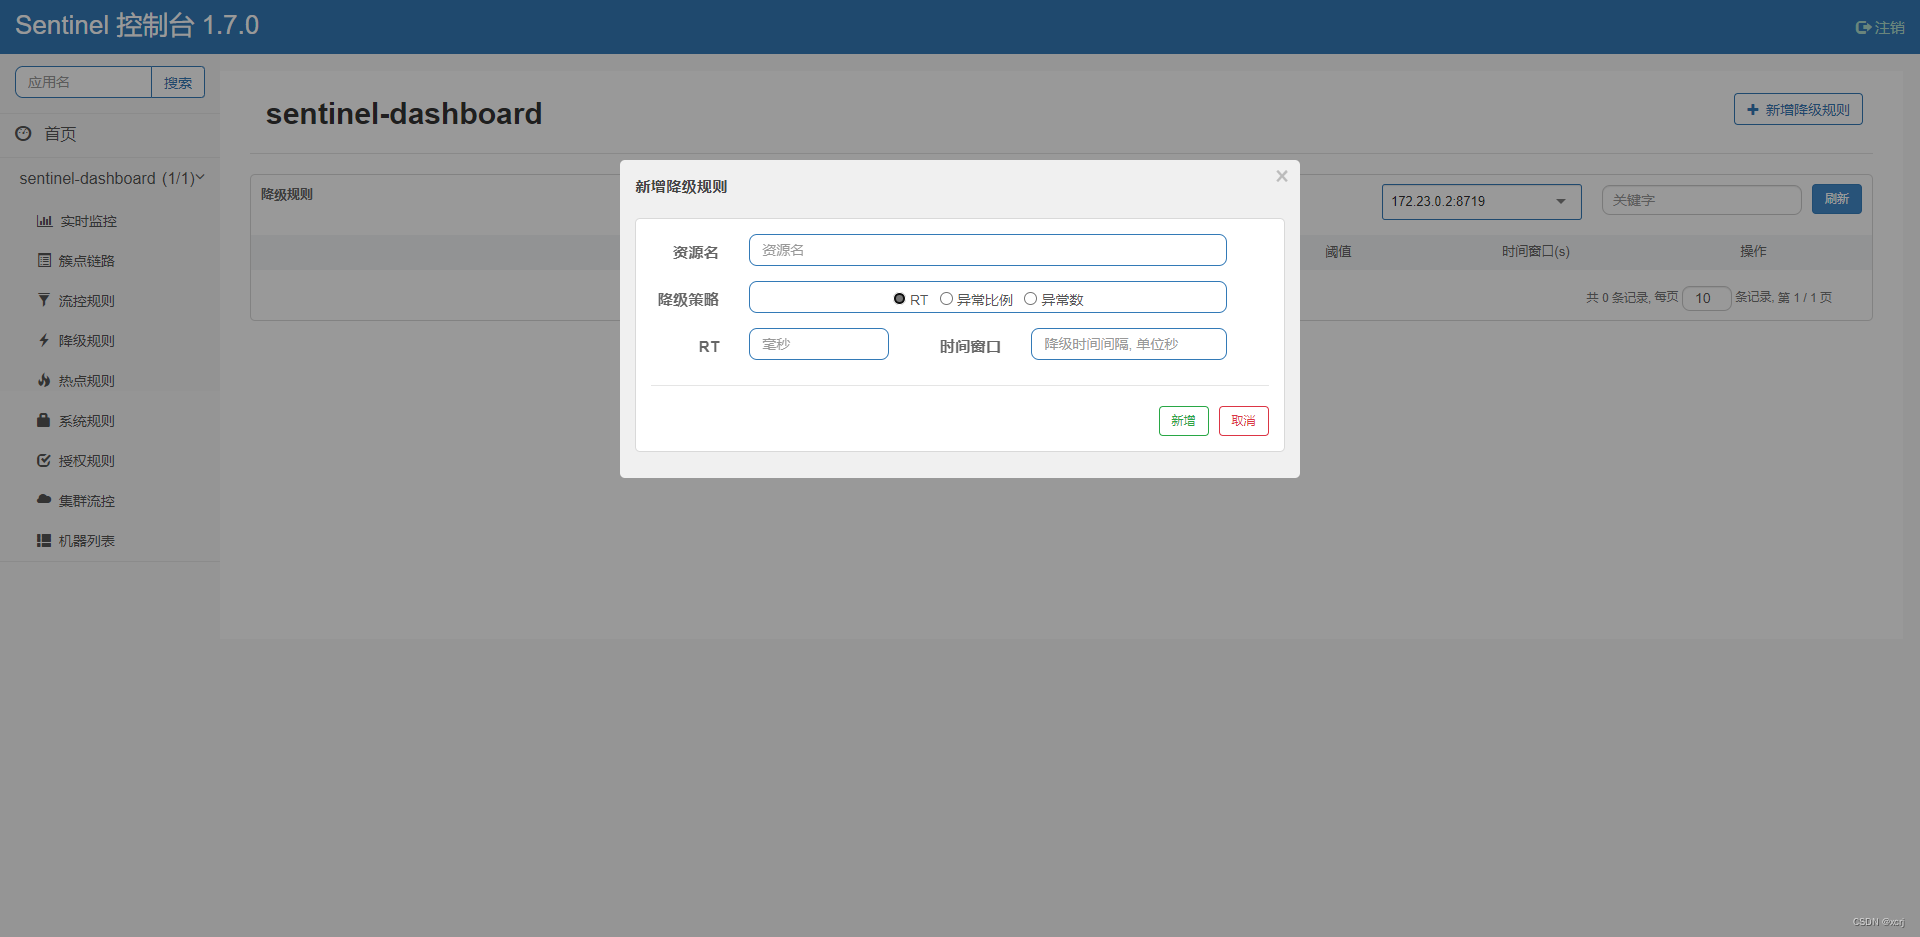
Task: Click the Sentinel 控制台 1.7.0 title
Action: click(x=137, y=25)
